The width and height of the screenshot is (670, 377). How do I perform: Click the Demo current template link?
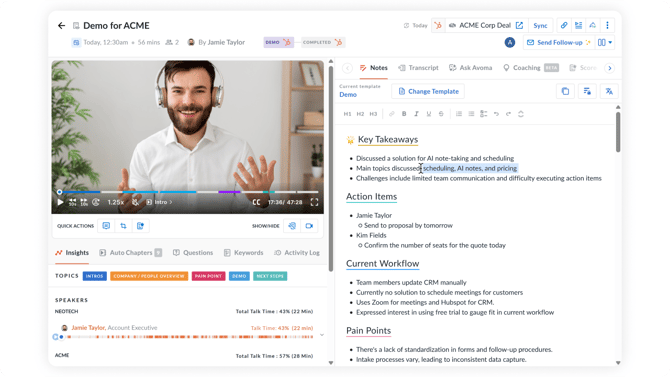coord(348,95)
